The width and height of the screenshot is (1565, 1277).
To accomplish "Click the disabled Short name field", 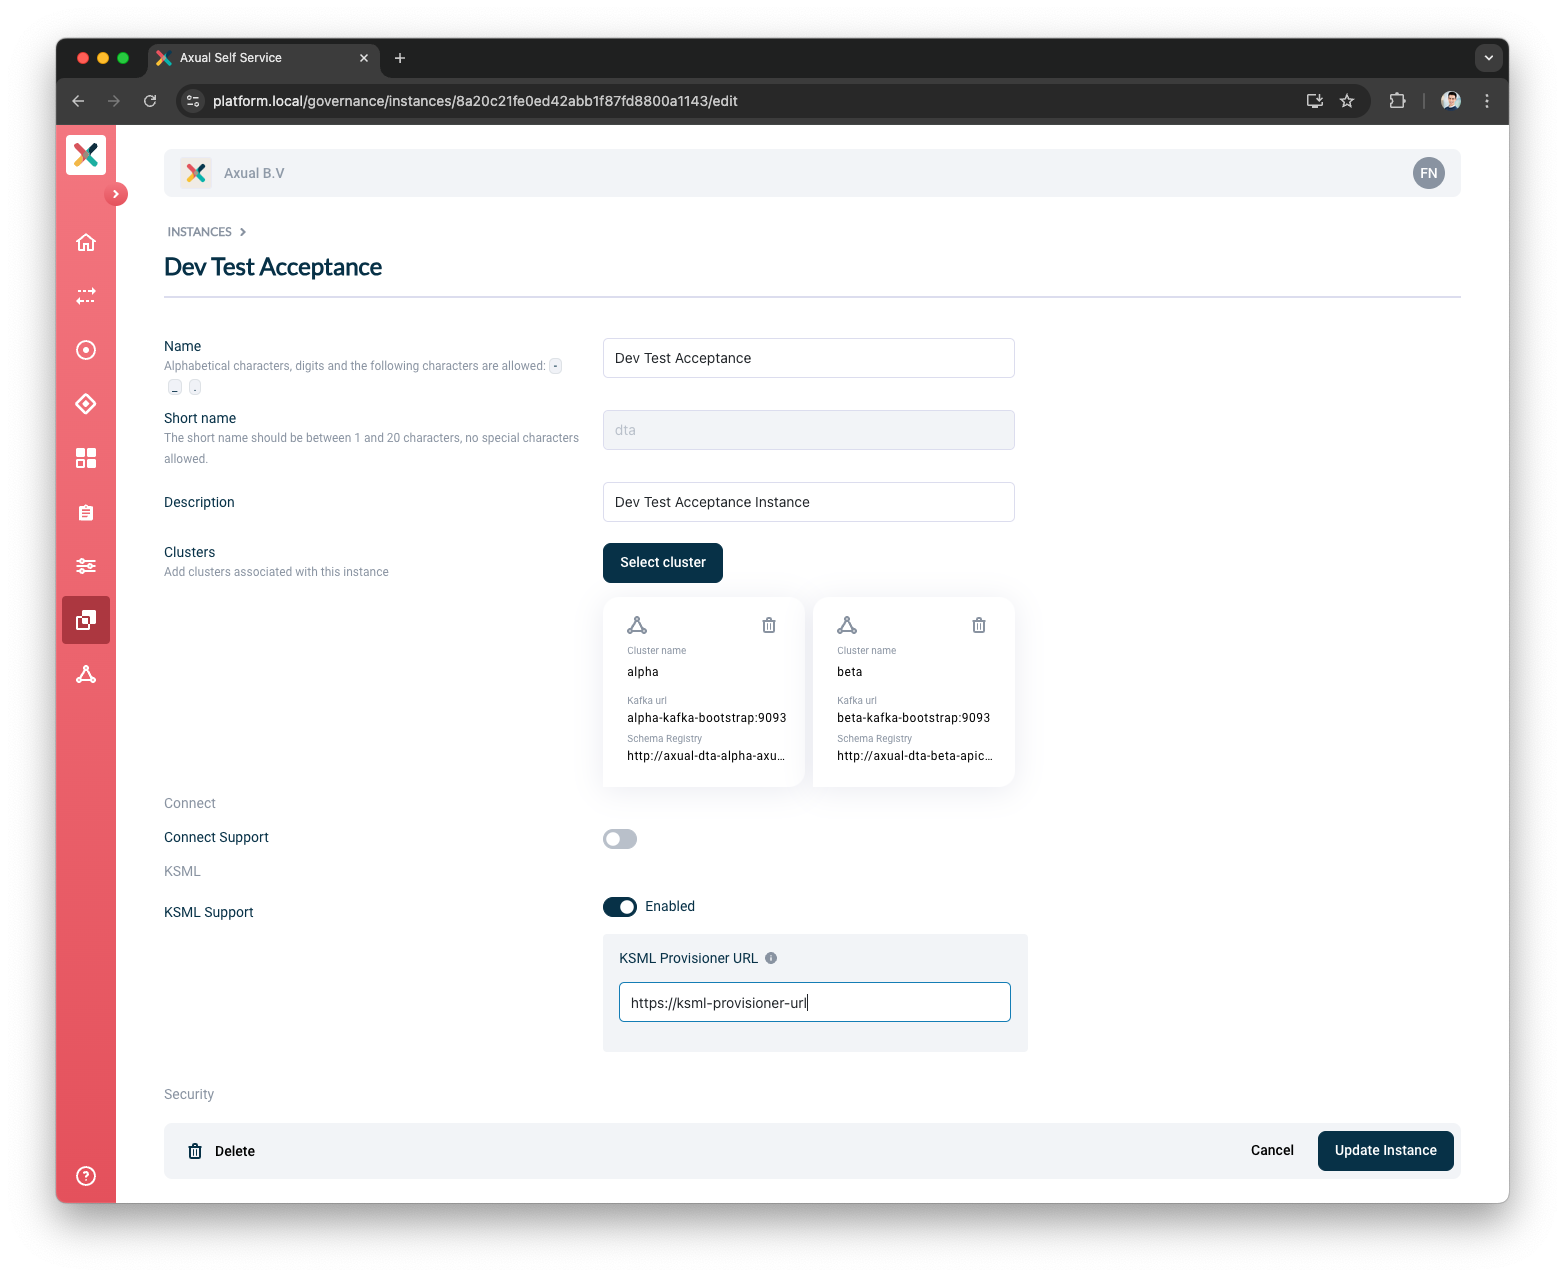I will tap(809, 430).
